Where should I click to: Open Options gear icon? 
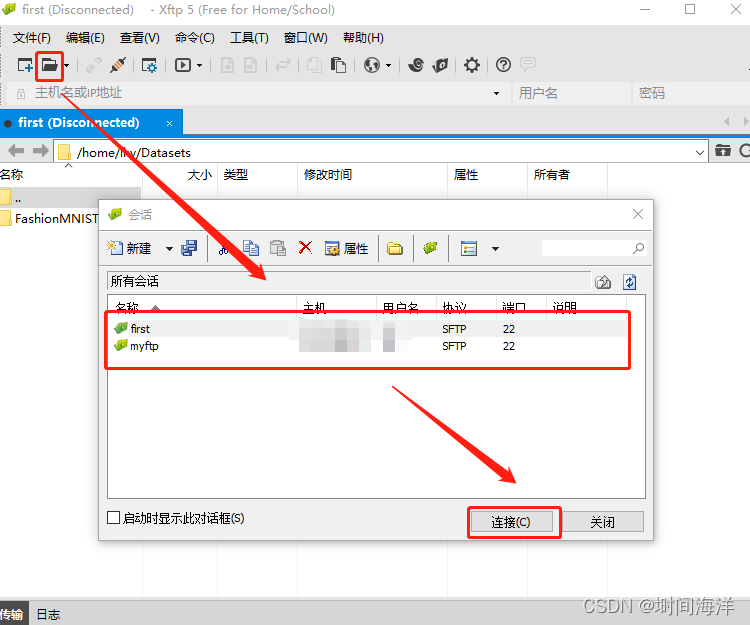[x=472, y=65]
